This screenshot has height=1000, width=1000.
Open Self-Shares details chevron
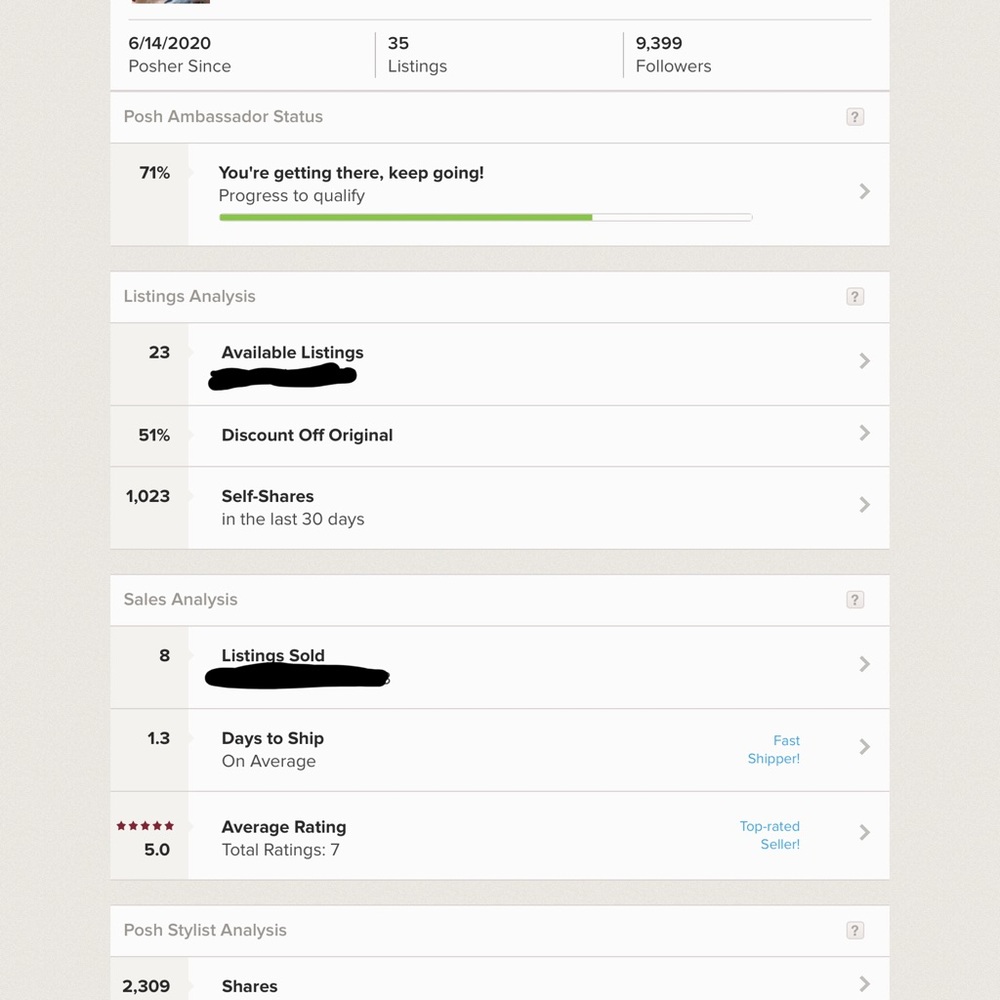click(865, 505)
